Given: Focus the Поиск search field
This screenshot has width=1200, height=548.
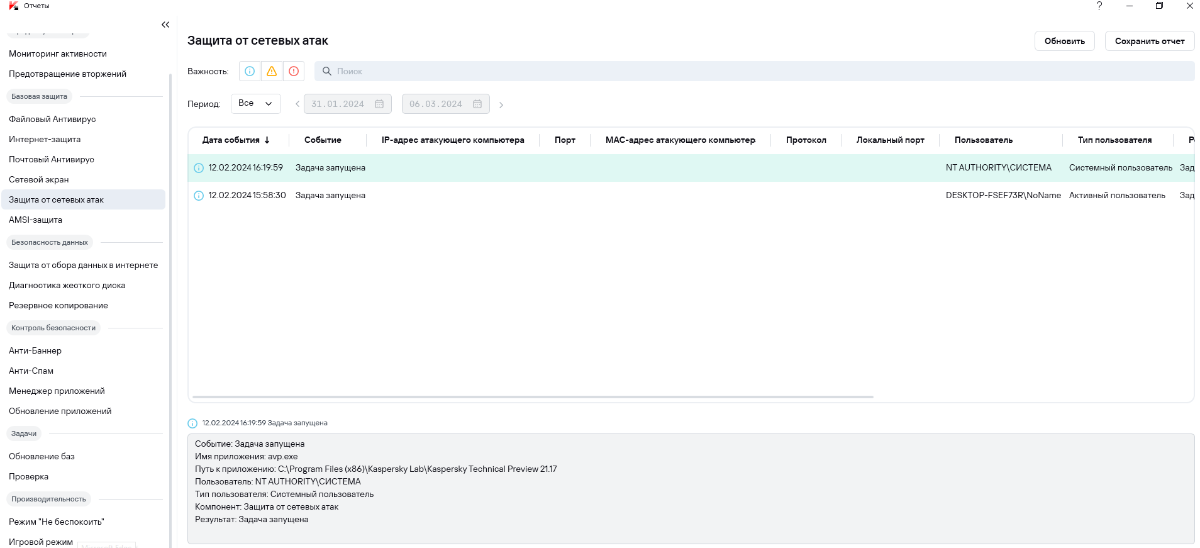Looking at the screenshot, I should click(x=754, y=72).
